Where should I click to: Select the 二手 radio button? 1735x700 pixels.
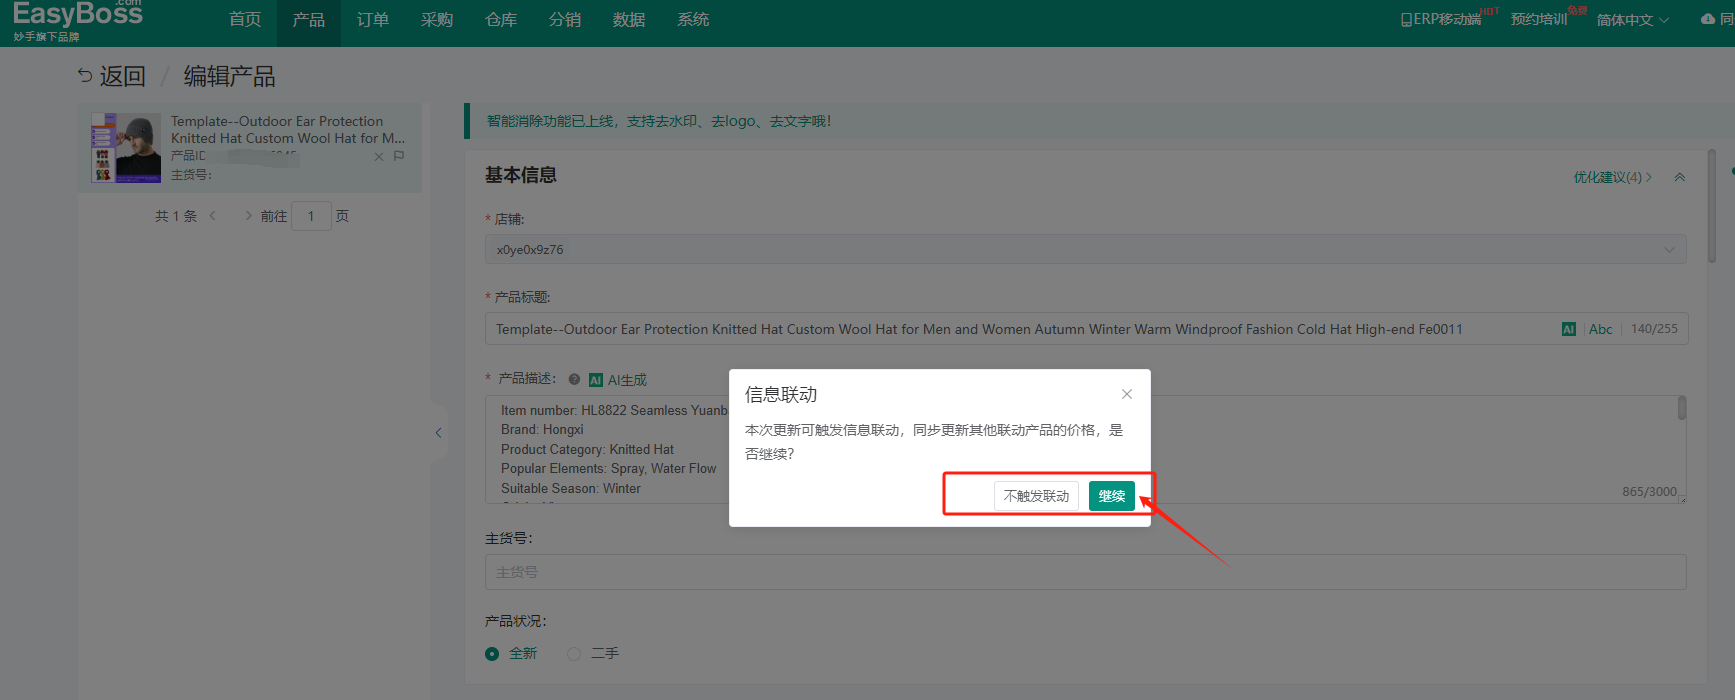(x=574, y=654)
